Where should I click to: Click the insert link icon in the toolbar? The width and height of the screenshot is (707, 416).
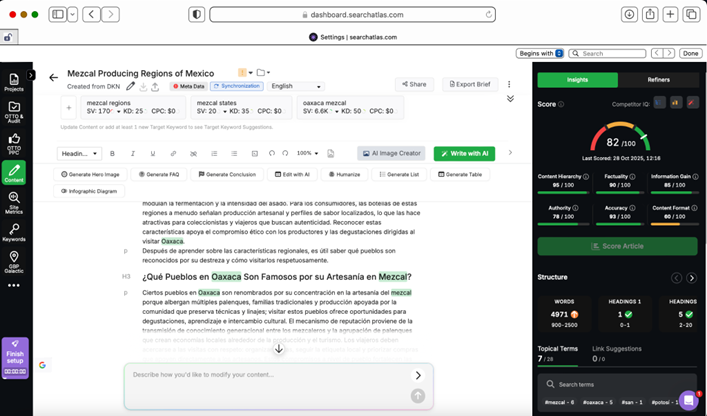coord(173,154)
